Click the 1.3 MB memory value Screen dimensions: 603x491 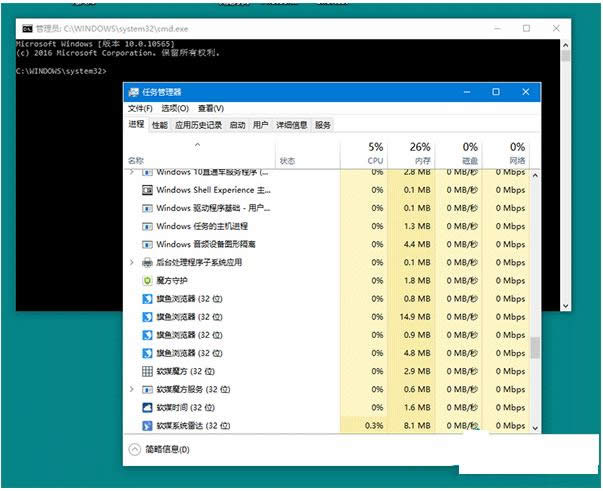pyautogui.click(x=417, y=226)
